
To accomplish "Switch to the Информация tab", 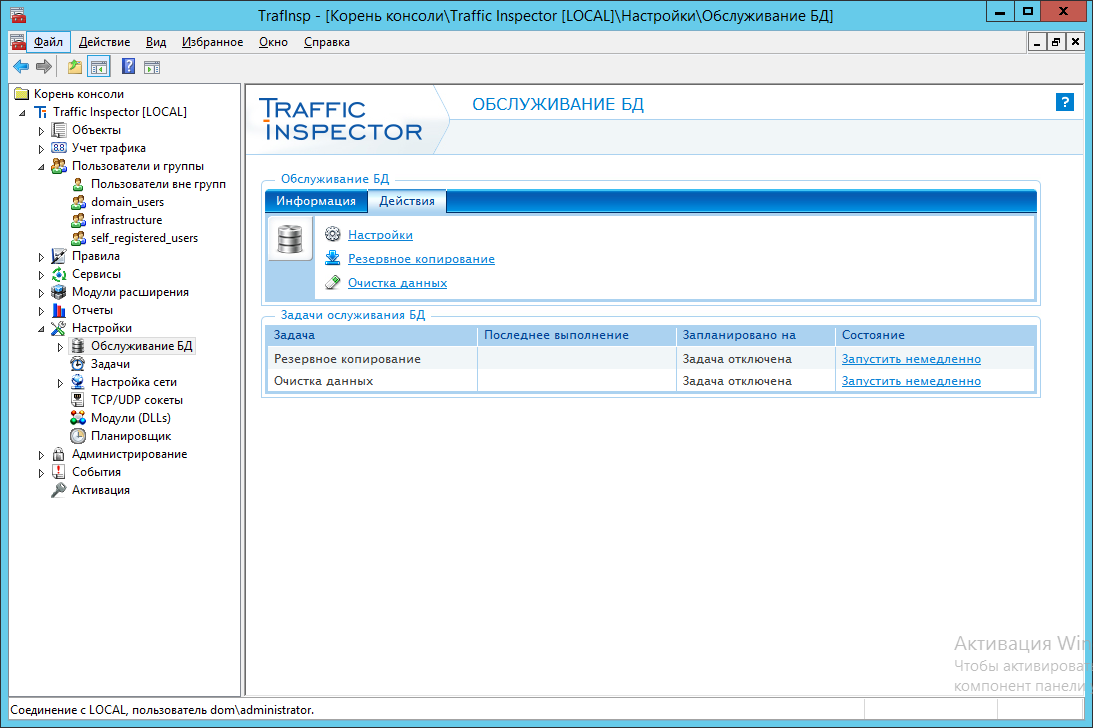I will 316,201.
